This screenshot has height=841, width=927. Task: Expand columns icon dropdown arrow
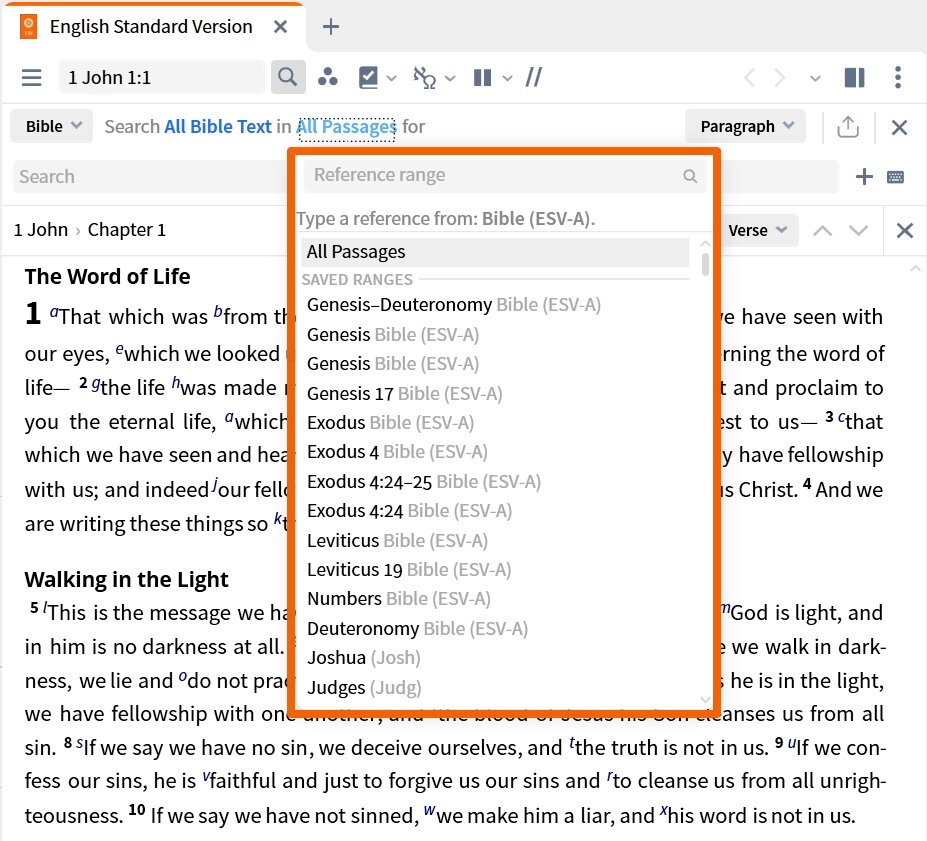(507, 78)
